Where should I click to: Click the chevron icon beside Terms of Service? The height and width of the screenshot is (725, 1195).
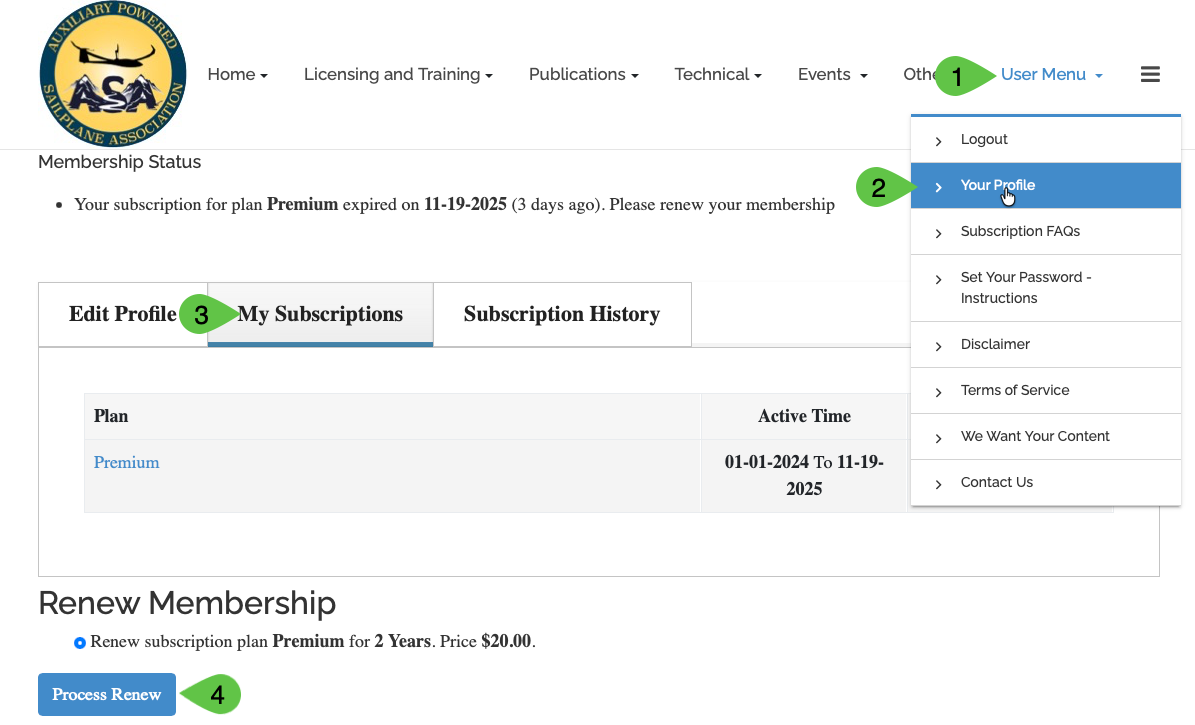938,392
